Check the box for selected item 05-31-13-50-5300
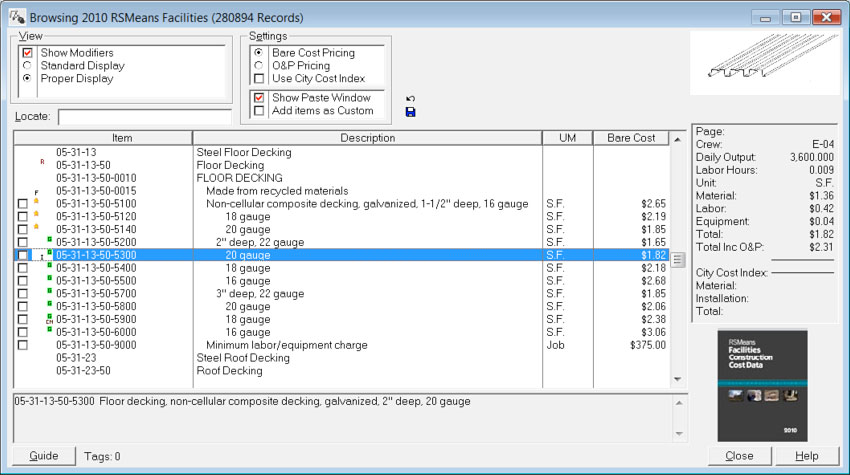850x475 pixels. pos(22,255)
